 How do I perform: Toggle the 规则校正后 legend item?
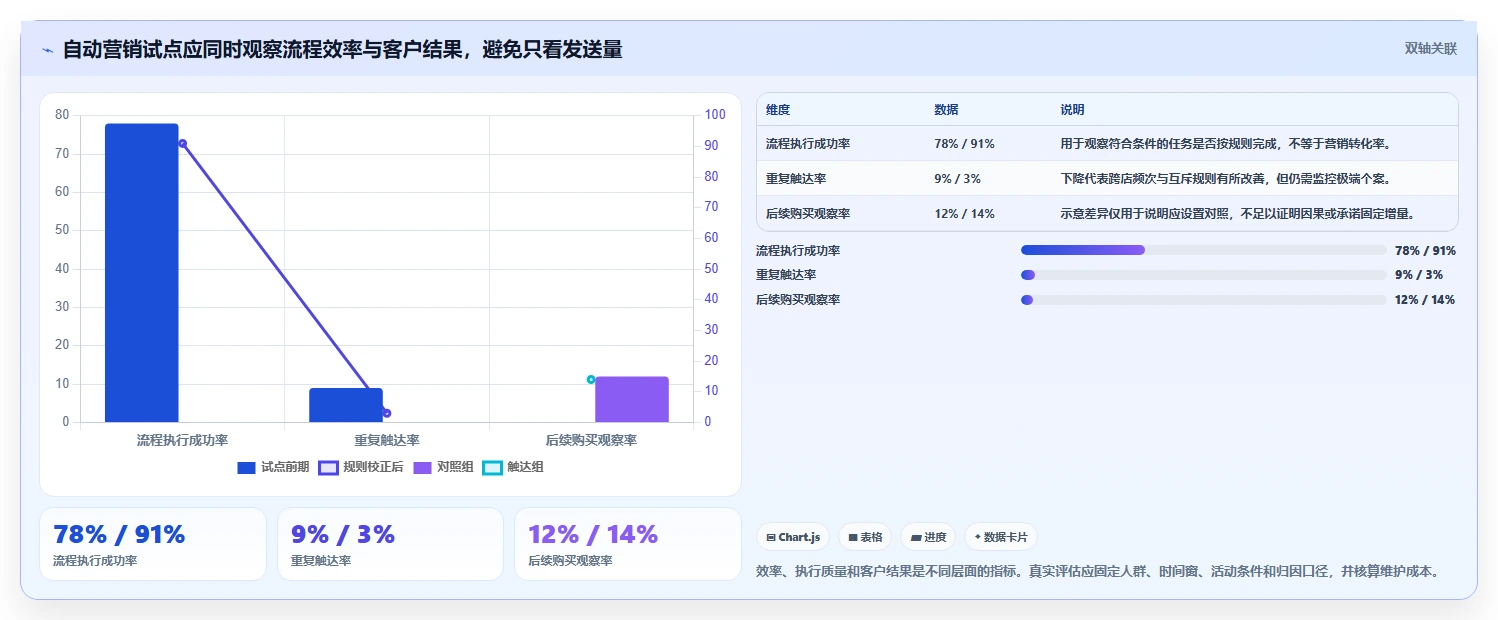click(361, 467)
